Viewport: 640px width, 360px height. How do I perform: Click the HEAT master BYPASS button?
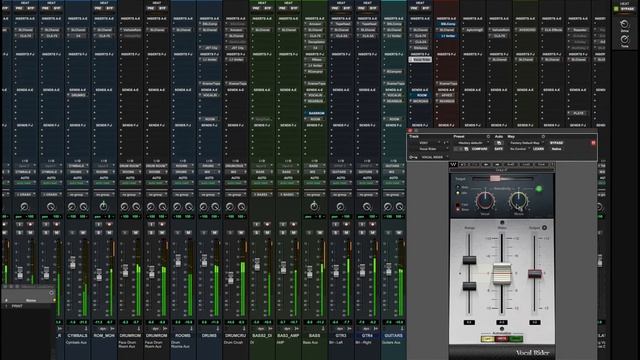[x=627, y=9]
